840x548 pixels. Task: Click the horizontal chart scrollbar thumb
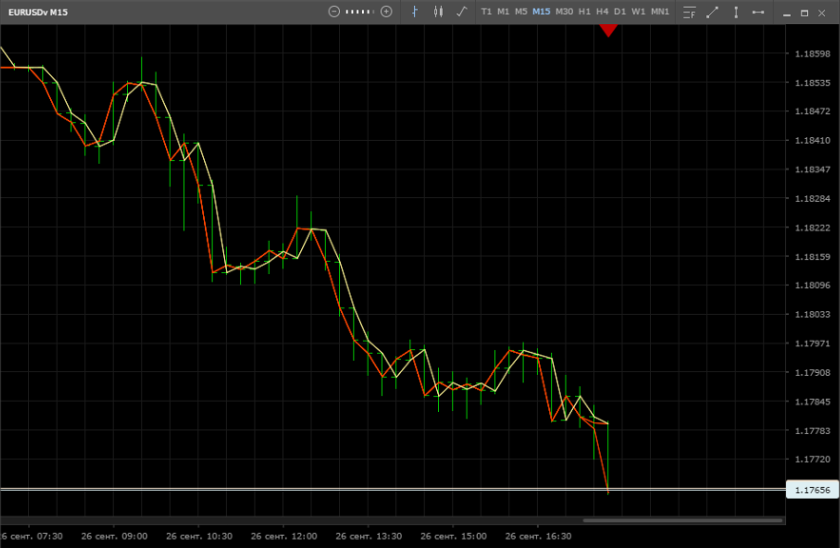[x=682, y=520]
